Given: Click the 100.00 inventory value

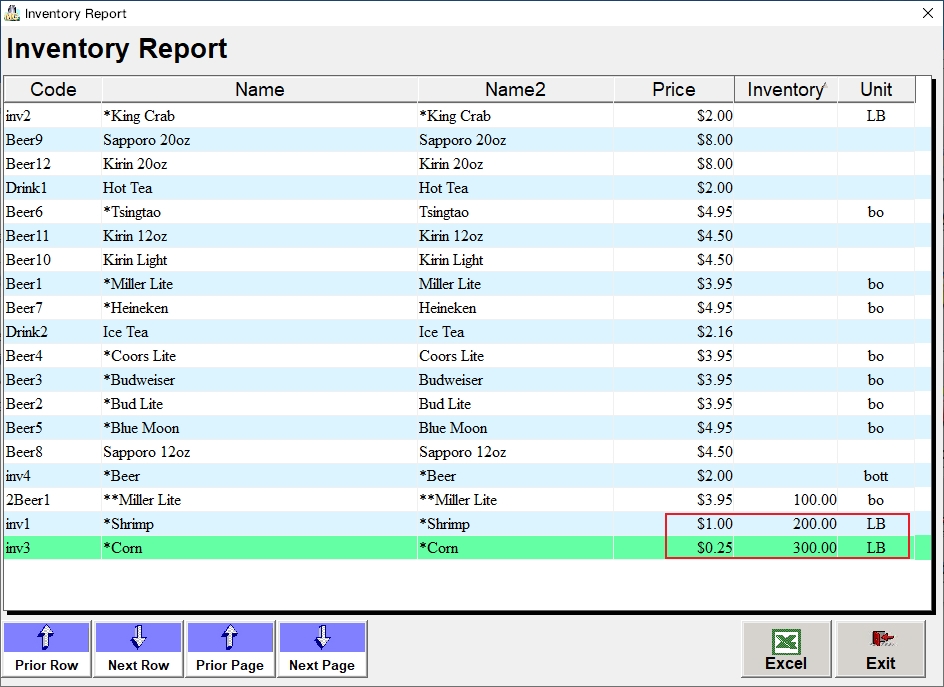Looking at the screenshot, I should click(786, 500).
